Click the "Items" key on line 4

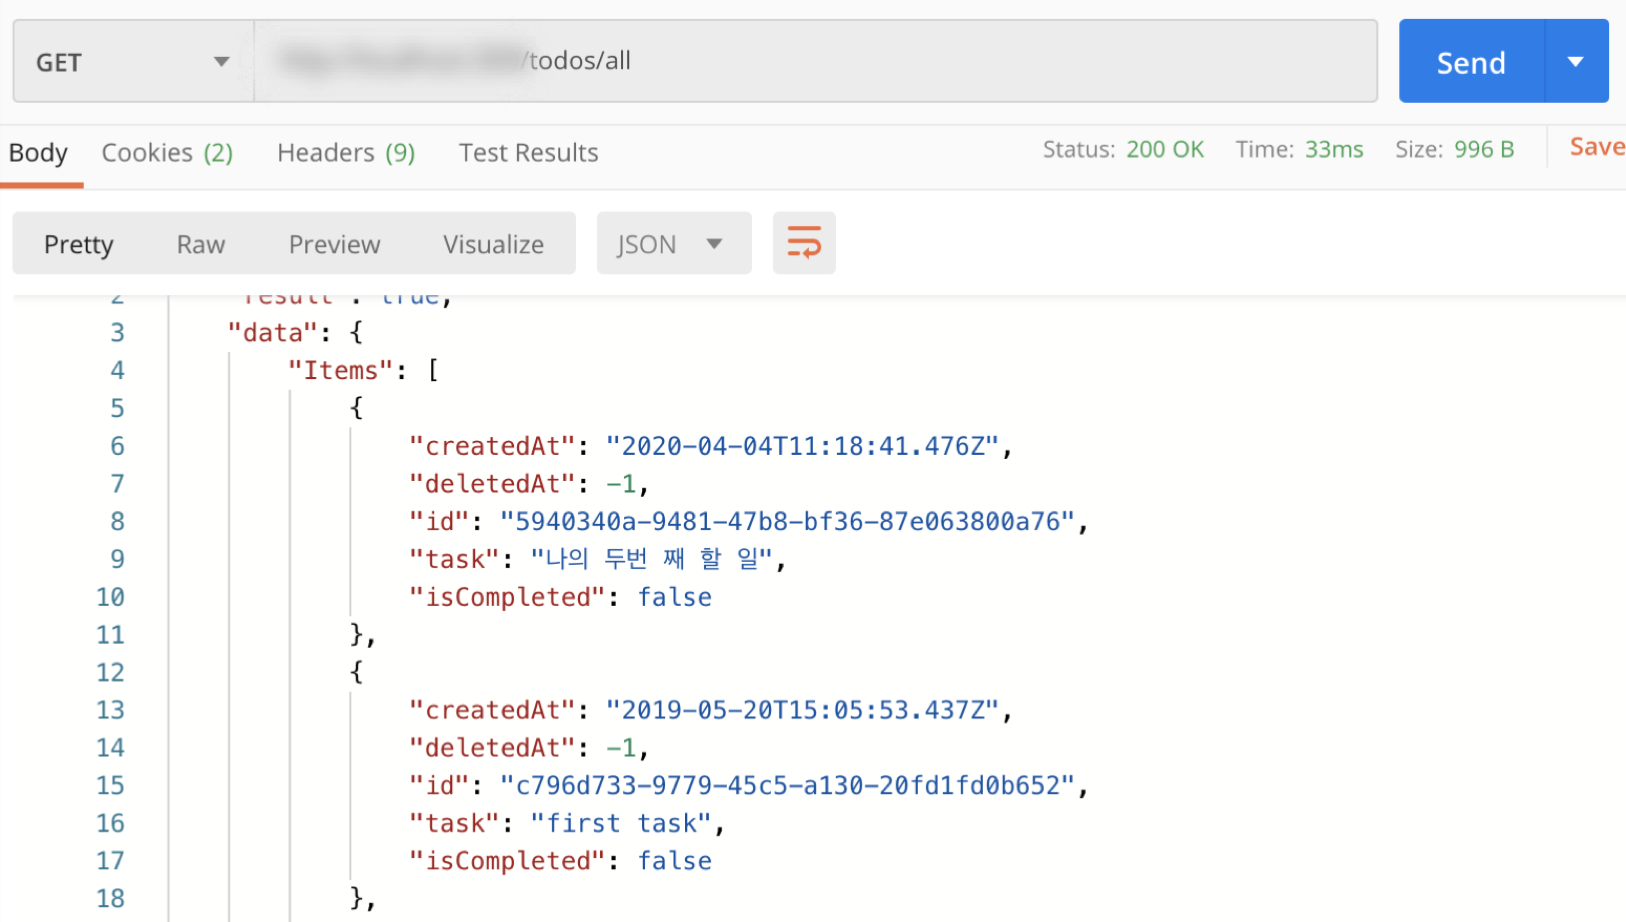pyautogui.click(x=341, y=370)
